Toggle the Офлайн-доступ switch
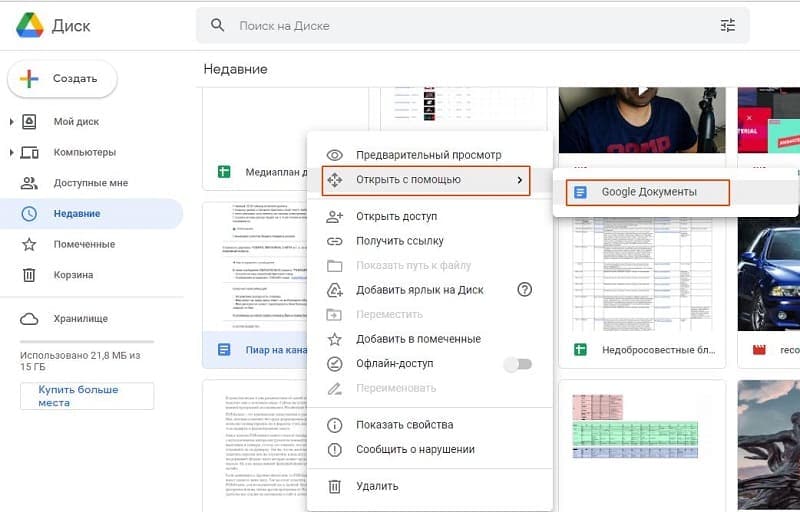 pos(518,364)
